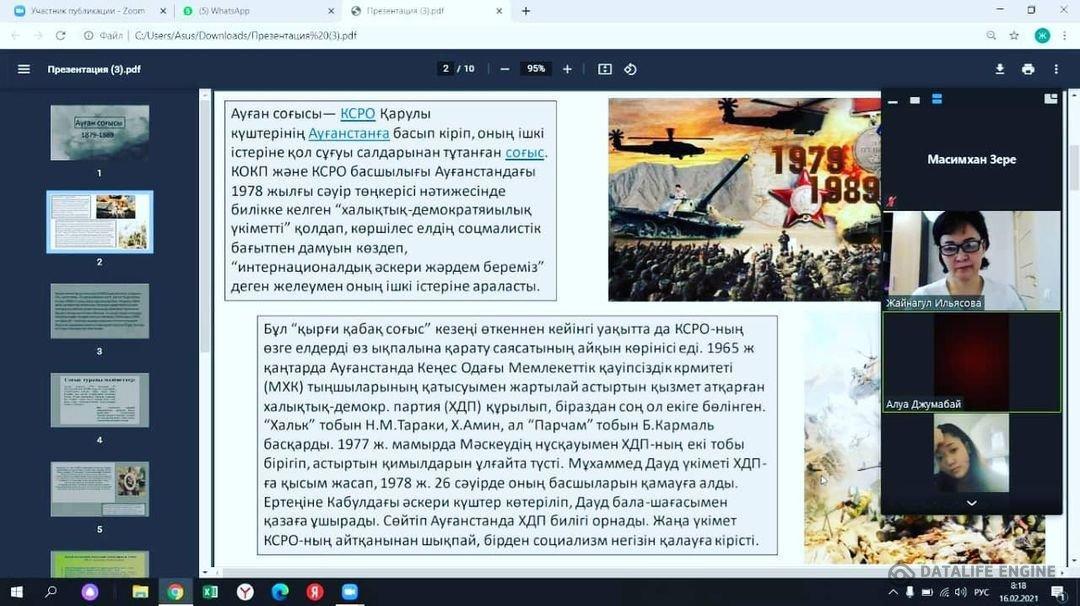This screenshot has height=606, width=1080.
Task: Select page 3 thumbnail in the sidebar
Action: [99, 311]
